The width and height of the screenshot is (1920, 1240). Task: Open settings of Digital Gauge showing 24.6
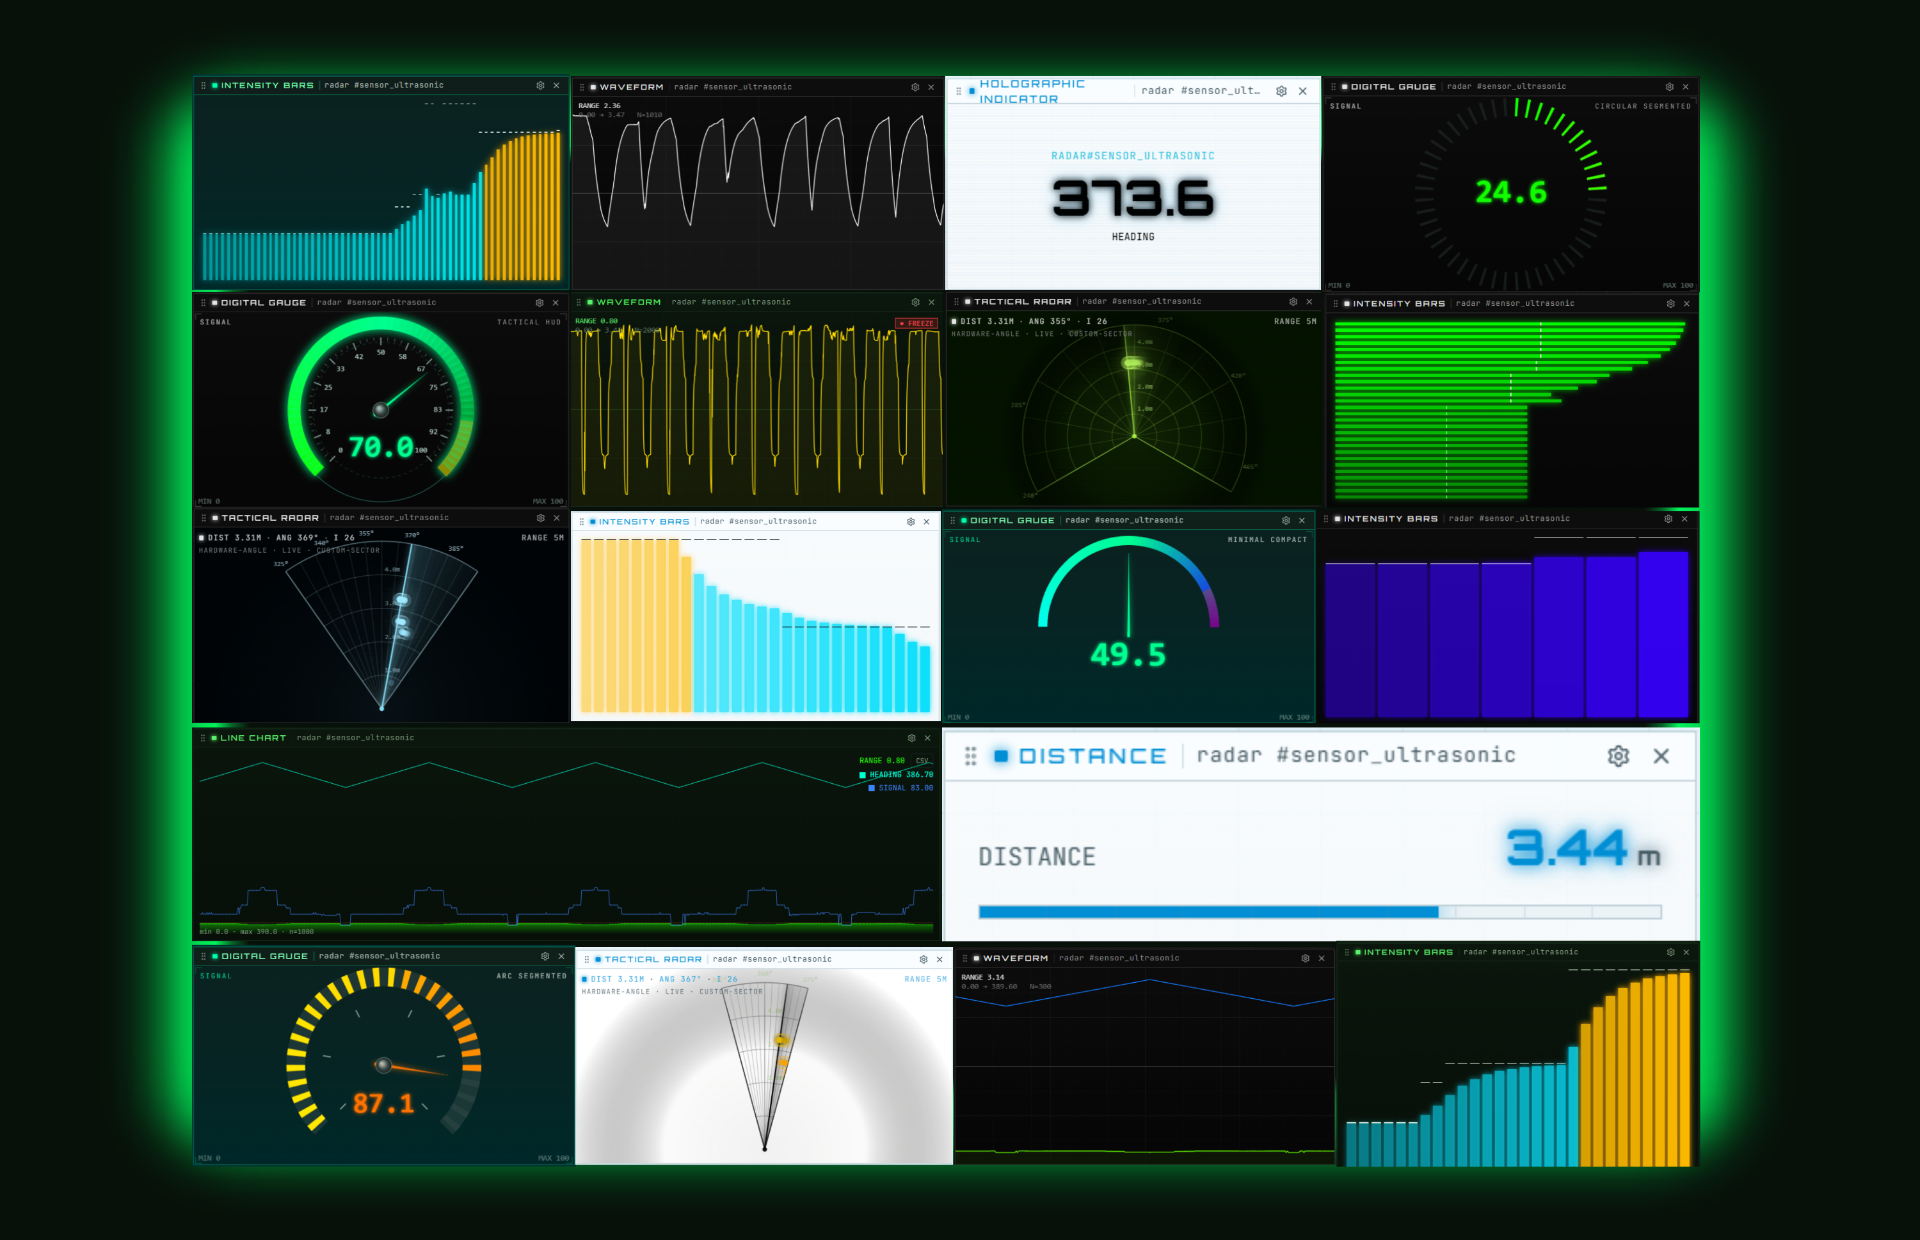1669,87
